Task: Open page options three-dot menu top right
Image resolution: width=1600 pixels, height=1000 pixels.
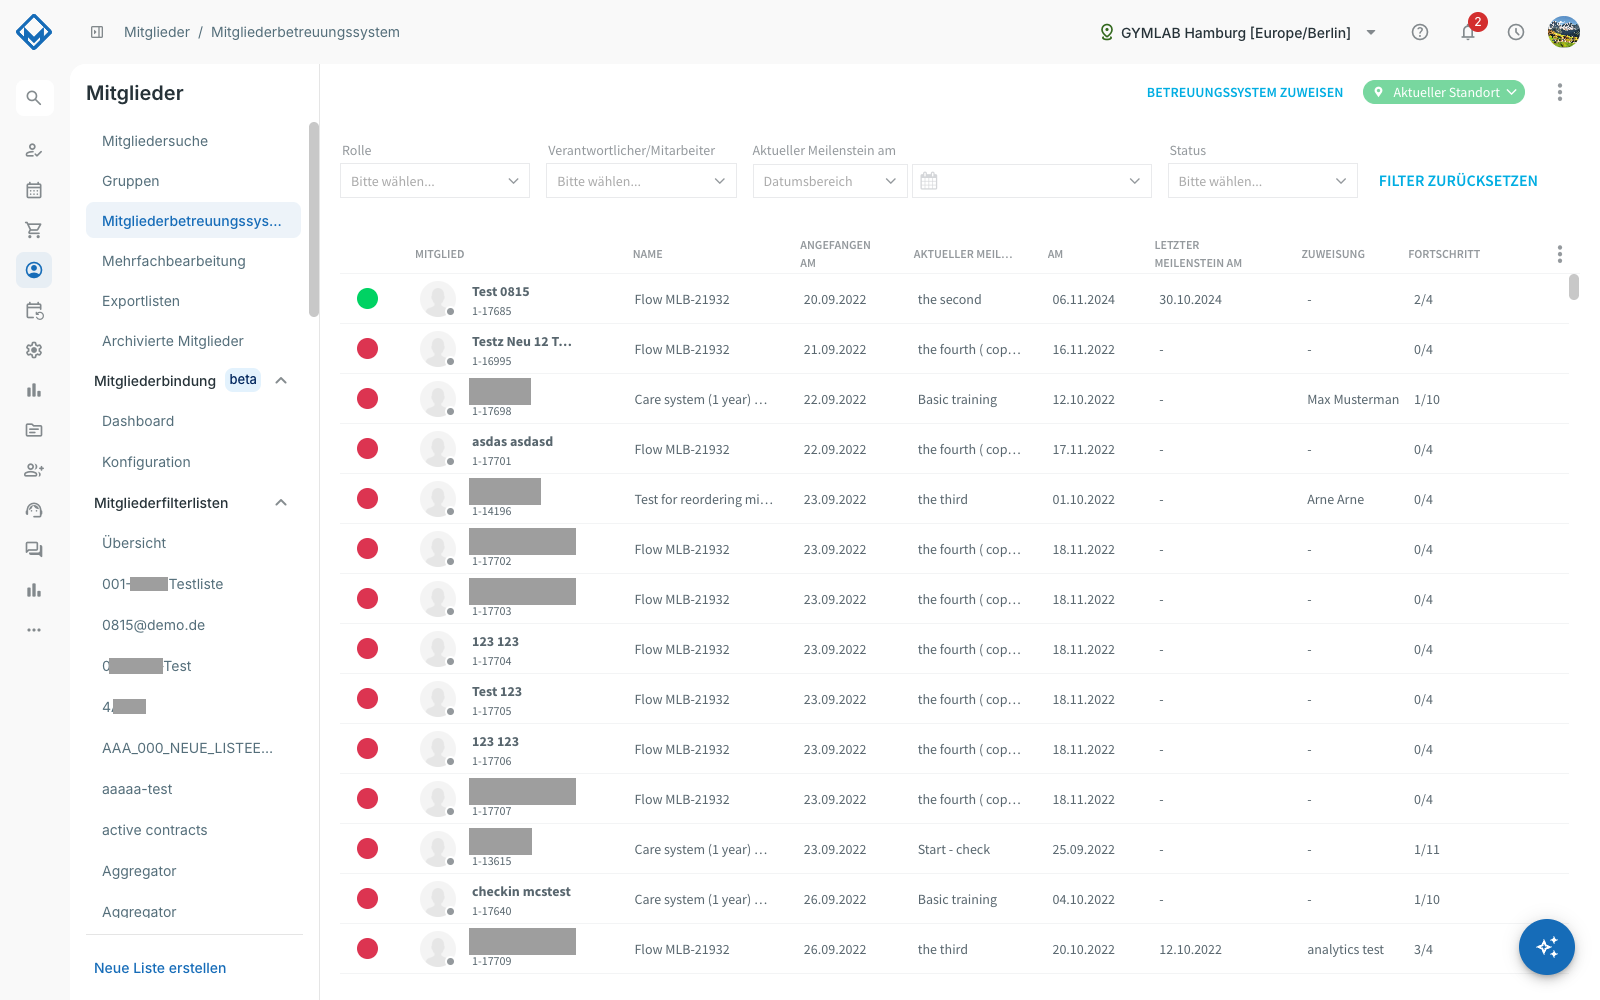Action: 1560,92
